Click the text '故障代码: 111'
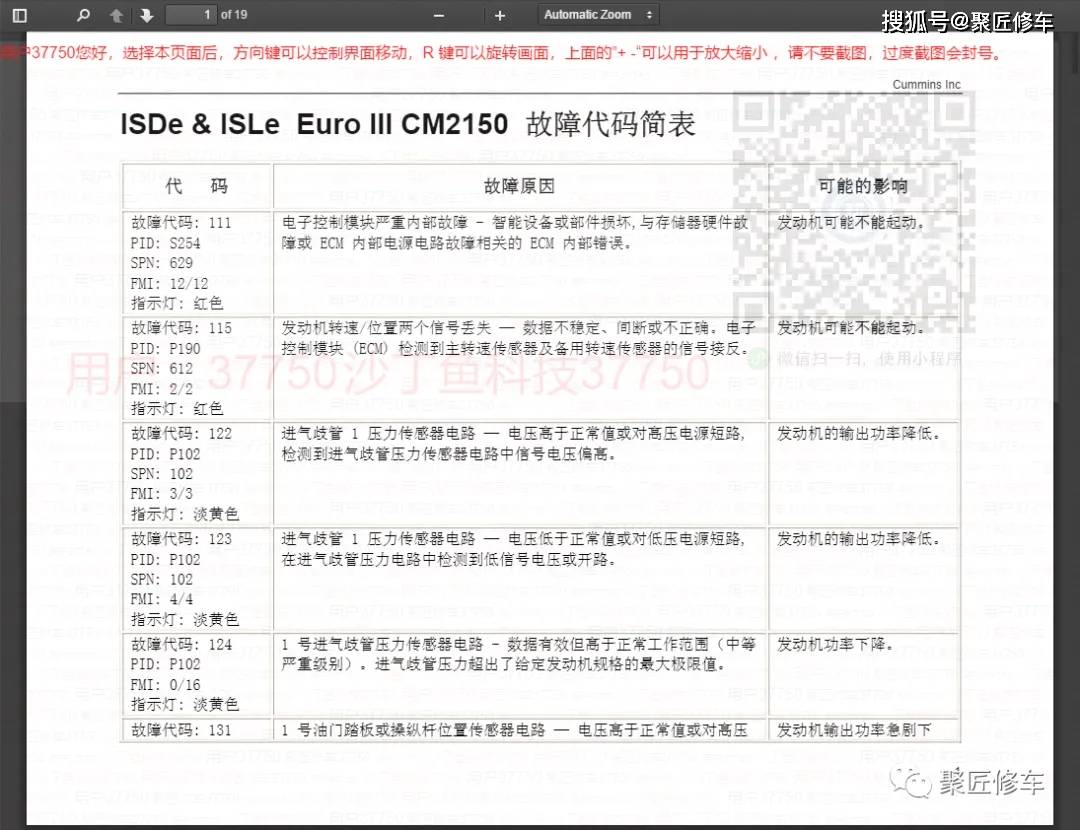Image resolution: width=1080 pixels, height=830 pixels. coord(181,222)
